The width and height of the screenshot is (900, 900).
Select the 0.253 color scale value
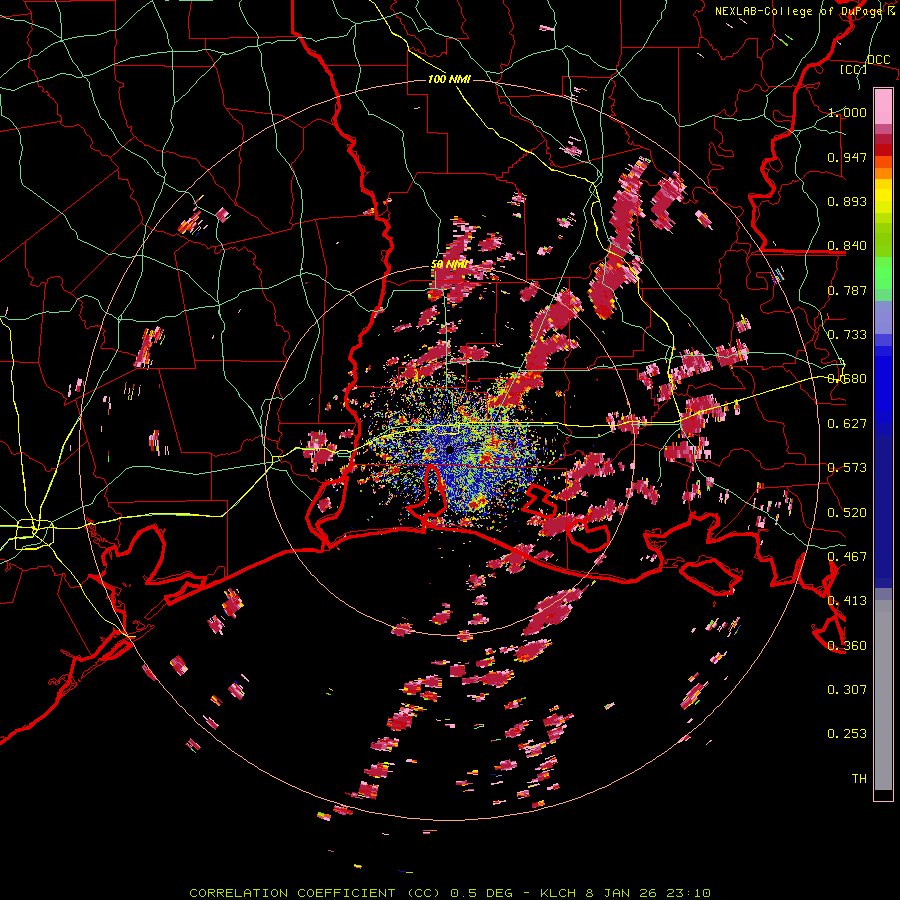click(847, 734)
